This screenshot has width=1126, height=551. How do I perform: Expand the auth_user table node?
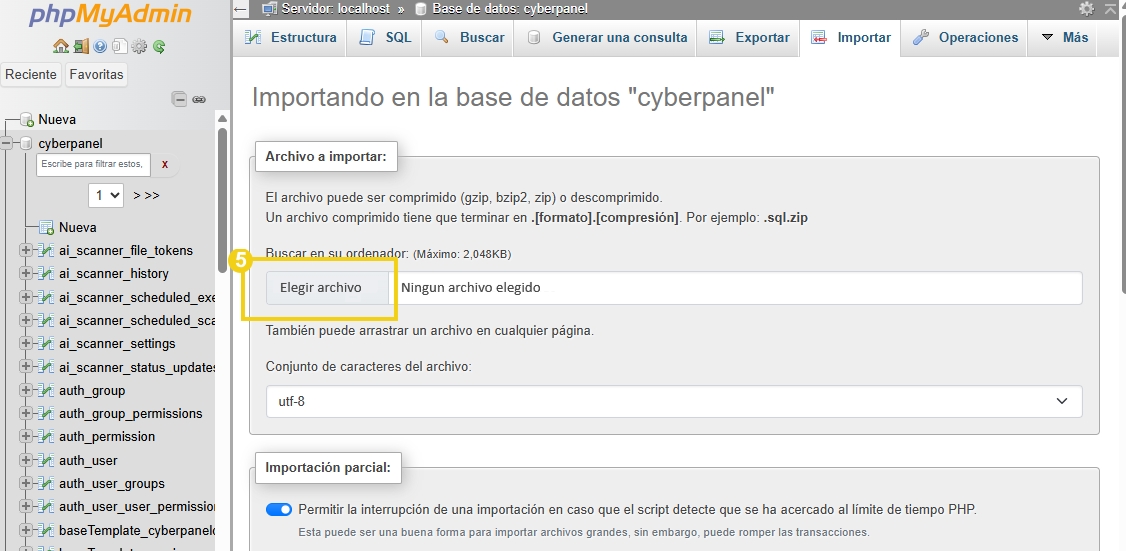[x=27, y=460]
